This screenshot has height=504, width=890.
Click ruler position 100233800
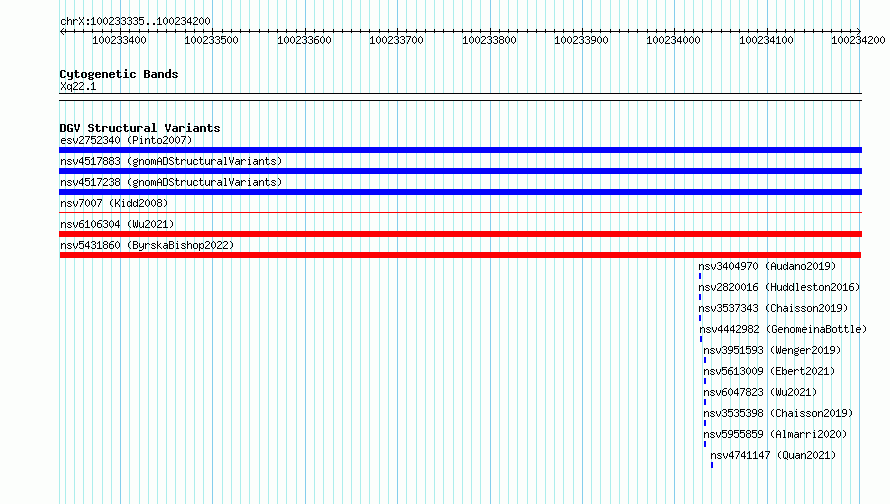pyautogui.click(x=489, y=40)
